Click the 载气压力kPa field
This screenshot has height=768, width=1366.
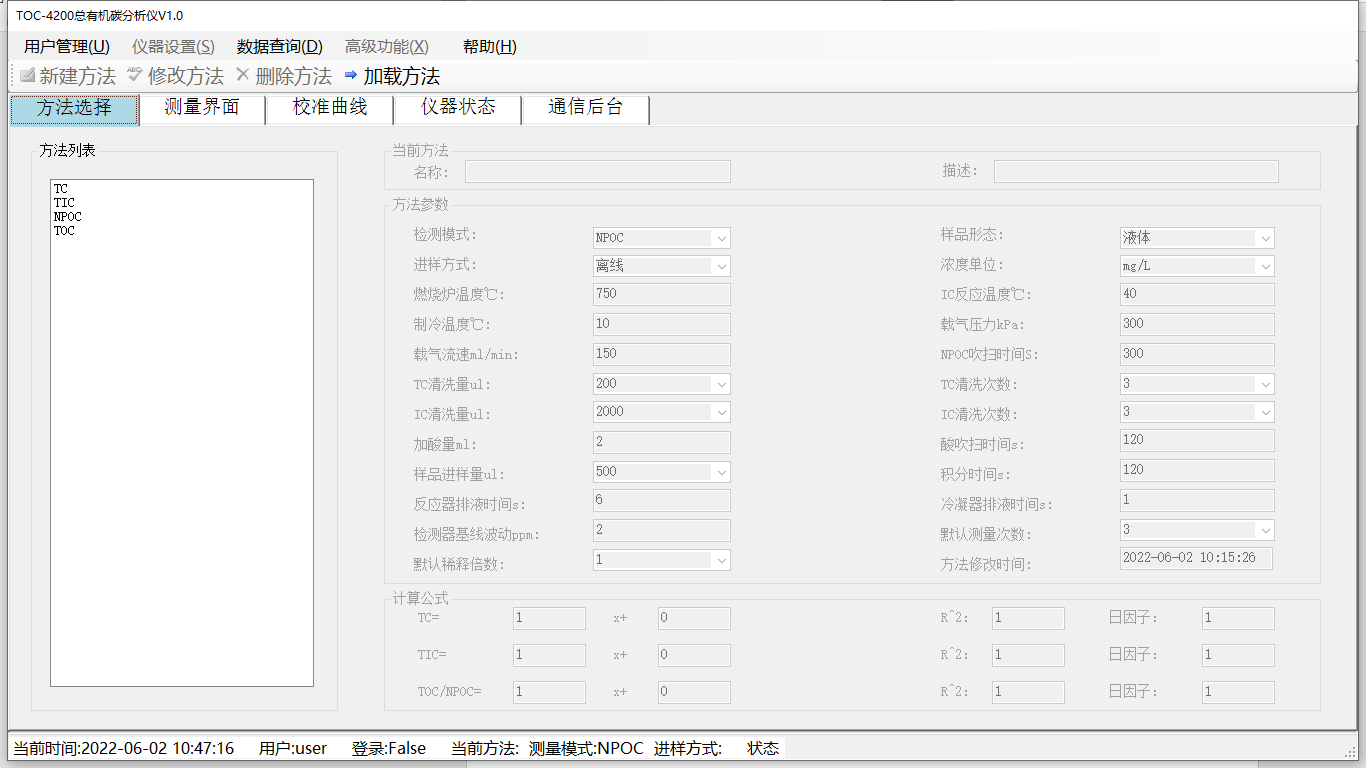coord(1197,324)
